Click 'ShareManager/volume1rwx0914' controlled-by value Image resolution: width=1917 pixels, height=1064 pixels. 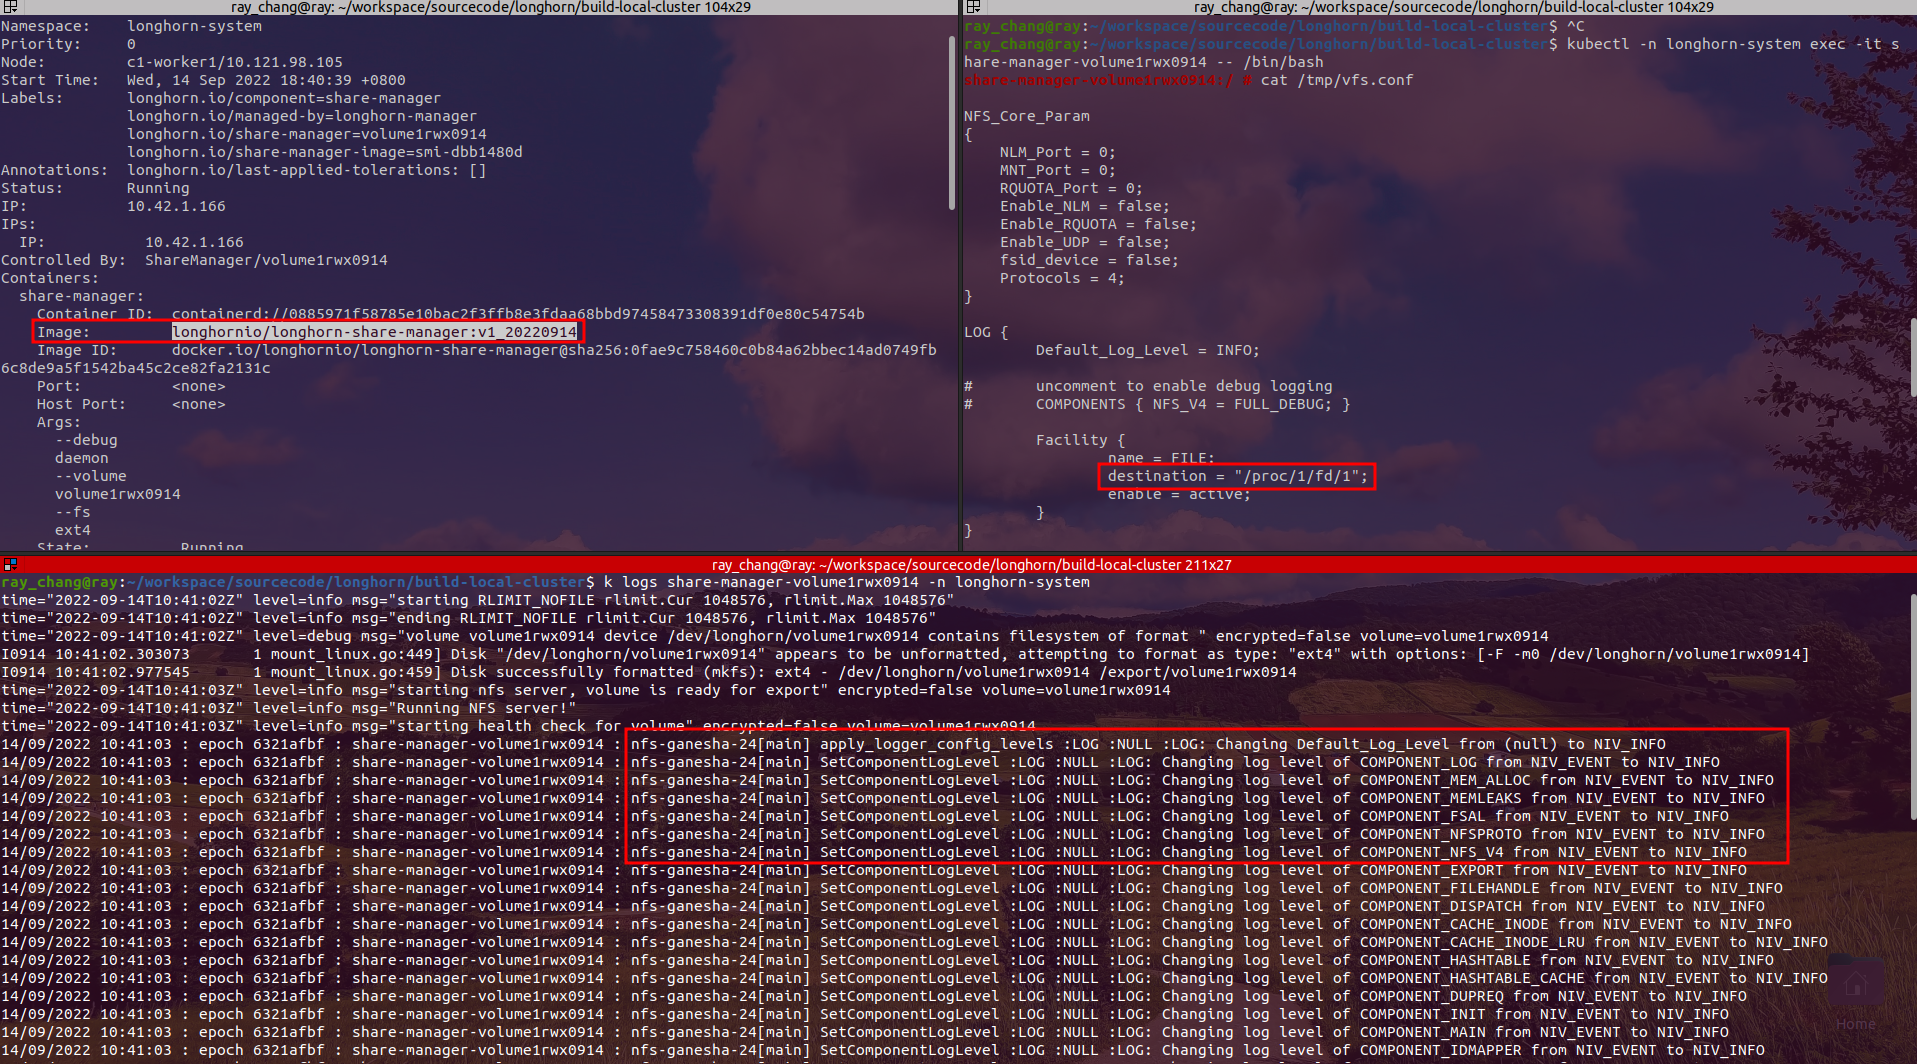coord(266,260)
